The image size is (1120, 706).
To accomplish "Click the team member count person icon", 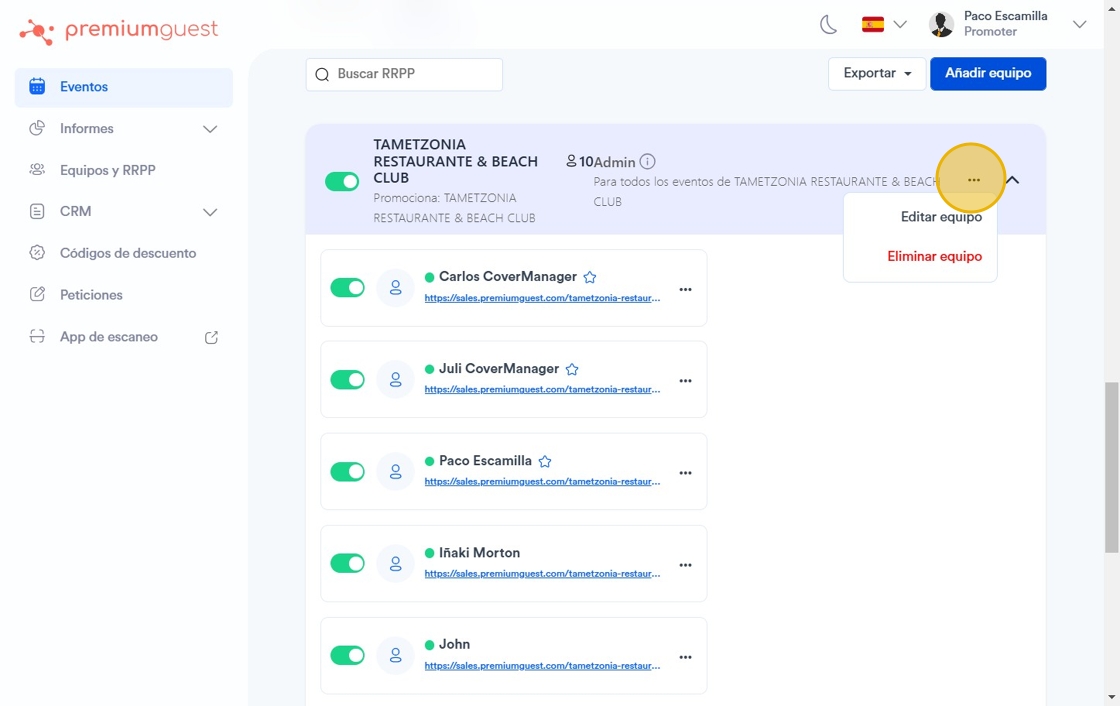I will (x=571, y=161).
